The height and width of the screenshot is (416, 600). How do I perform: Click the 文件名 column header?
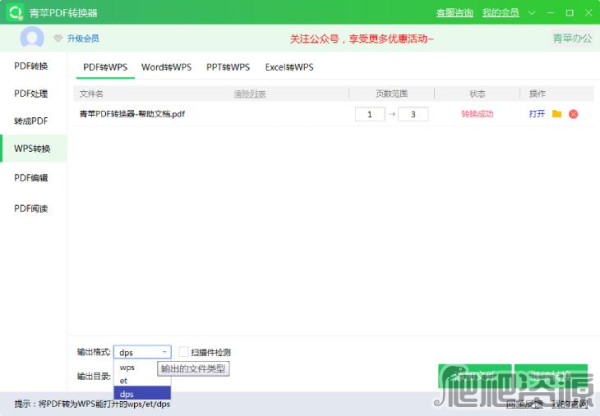(91, 94)
